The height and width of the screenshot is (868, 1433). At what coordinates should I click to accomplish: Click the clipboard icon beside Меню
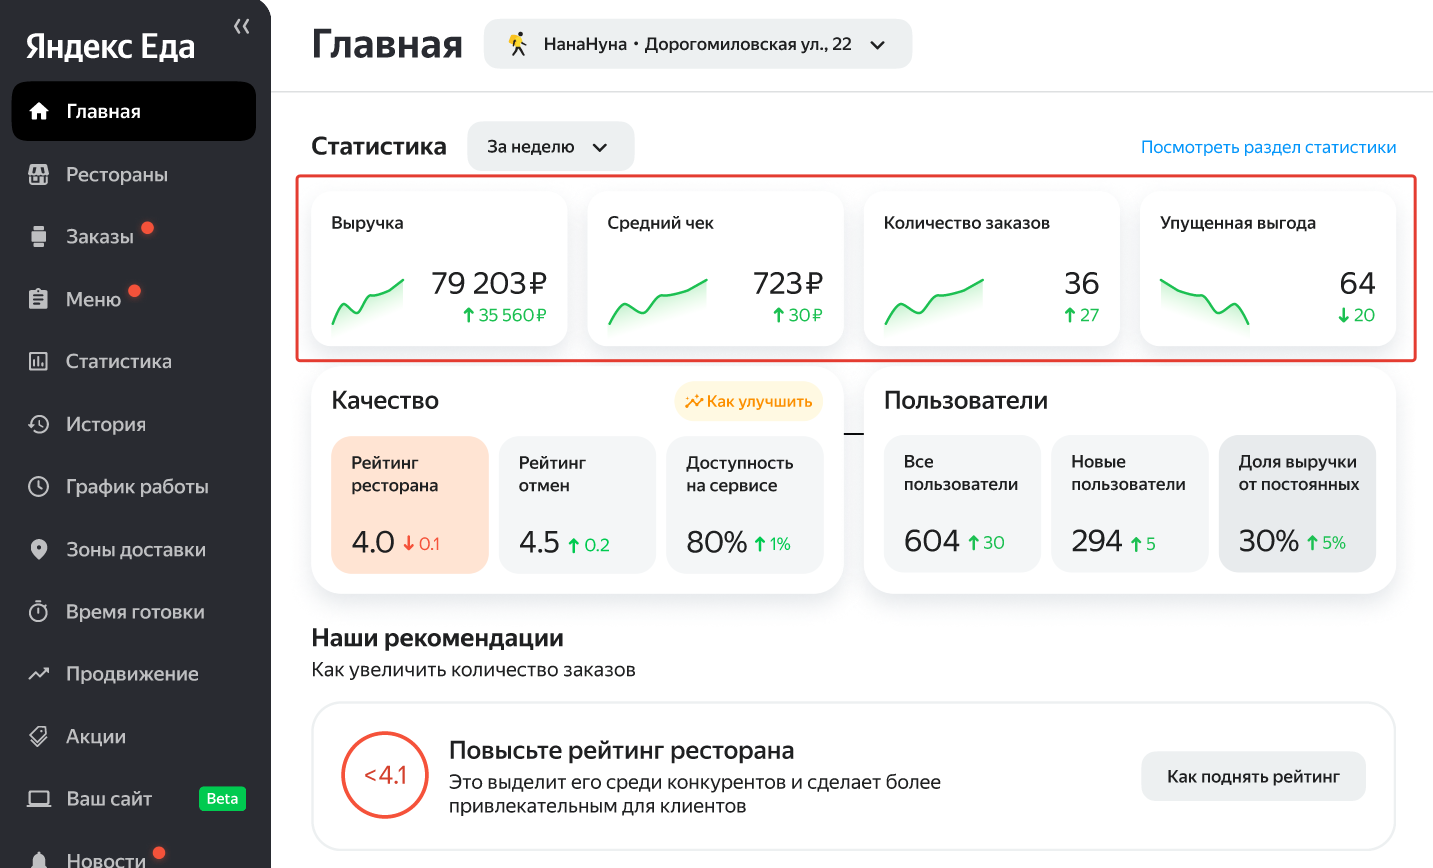coord(38,299)
